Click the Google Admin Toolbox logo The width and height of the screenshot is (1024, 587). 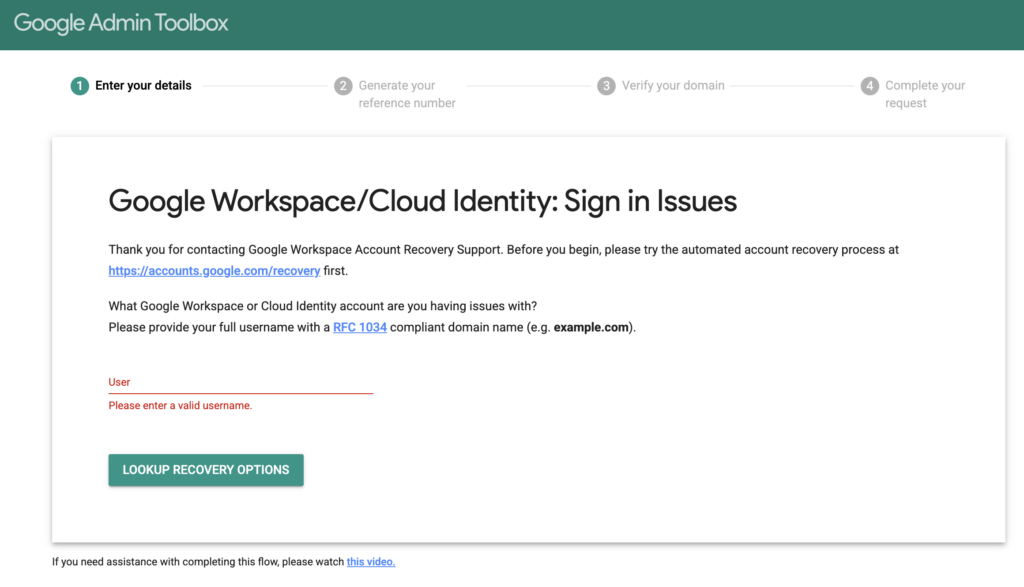121,23
